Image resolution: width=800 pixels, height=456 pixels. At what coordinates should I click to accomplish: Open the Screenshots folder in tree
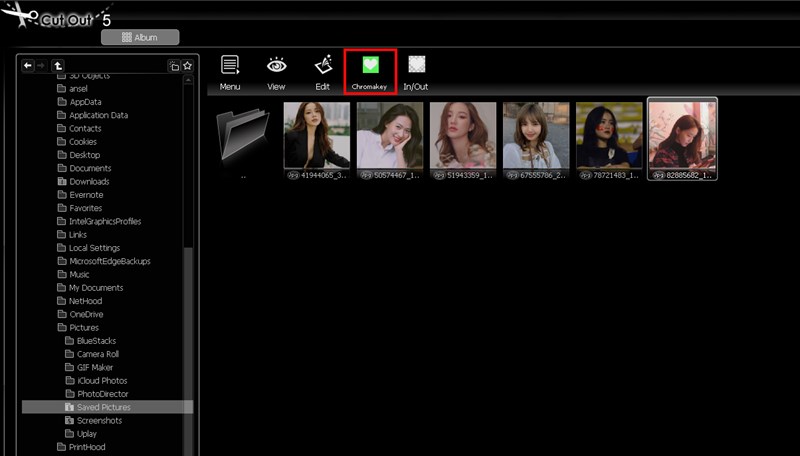tap(99, 420)
